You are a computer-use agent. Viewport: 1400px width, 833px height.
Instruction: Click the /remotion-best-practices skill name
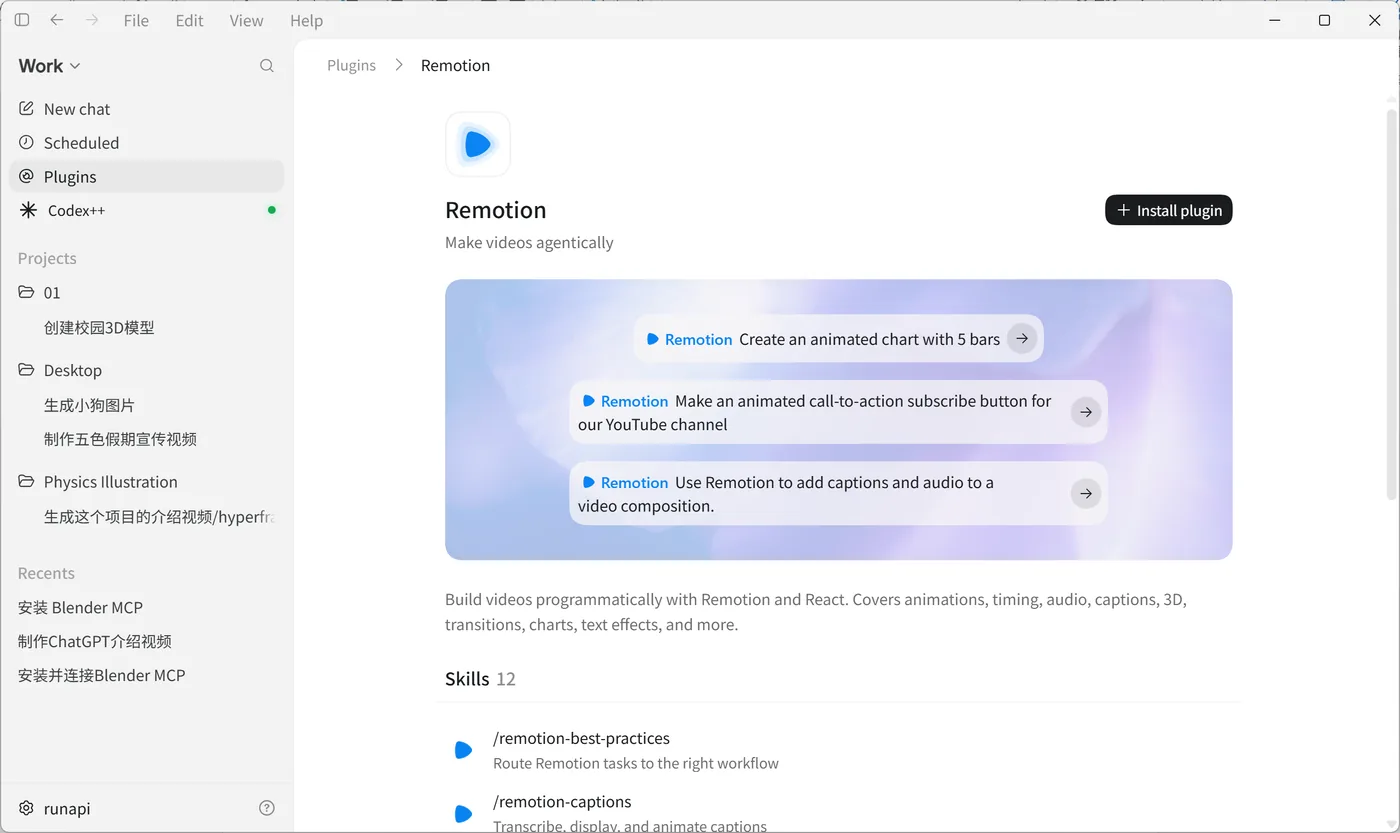pos(581,738)
